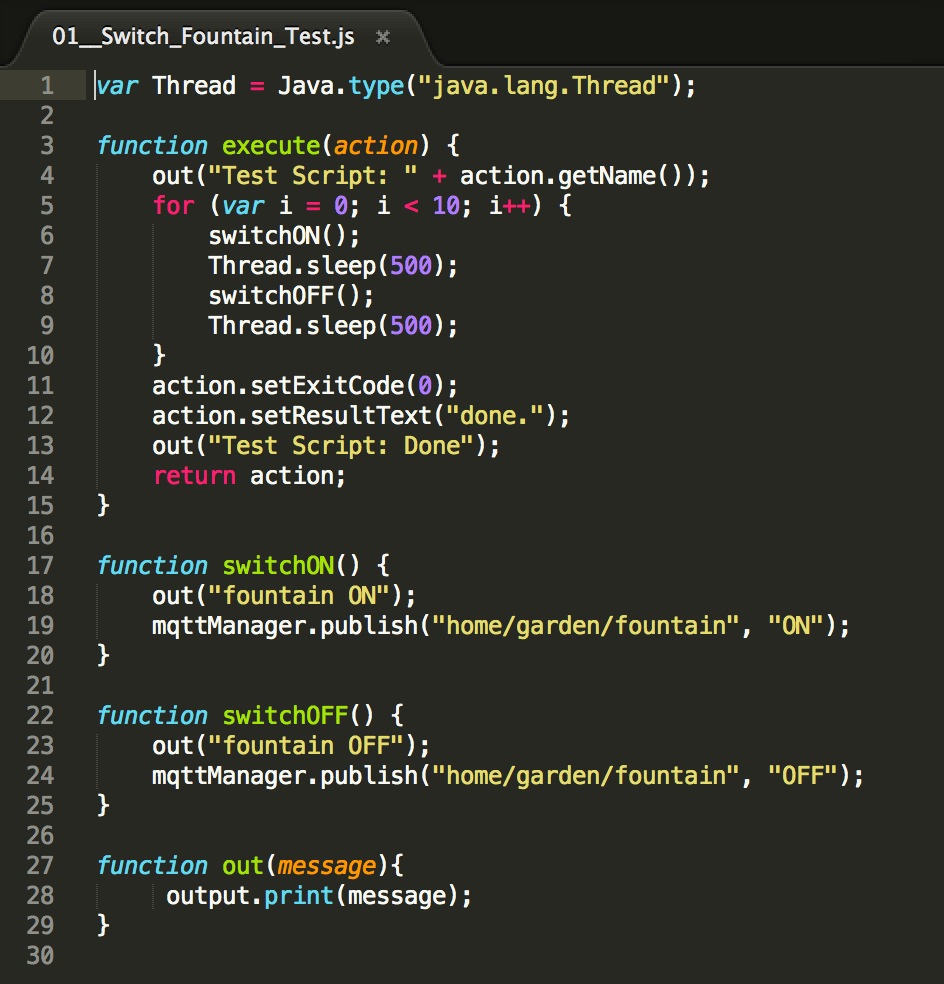Click the 'return' keyword on line 14
Viewport: 944px width, 984px height.
[x=194, y=476]
